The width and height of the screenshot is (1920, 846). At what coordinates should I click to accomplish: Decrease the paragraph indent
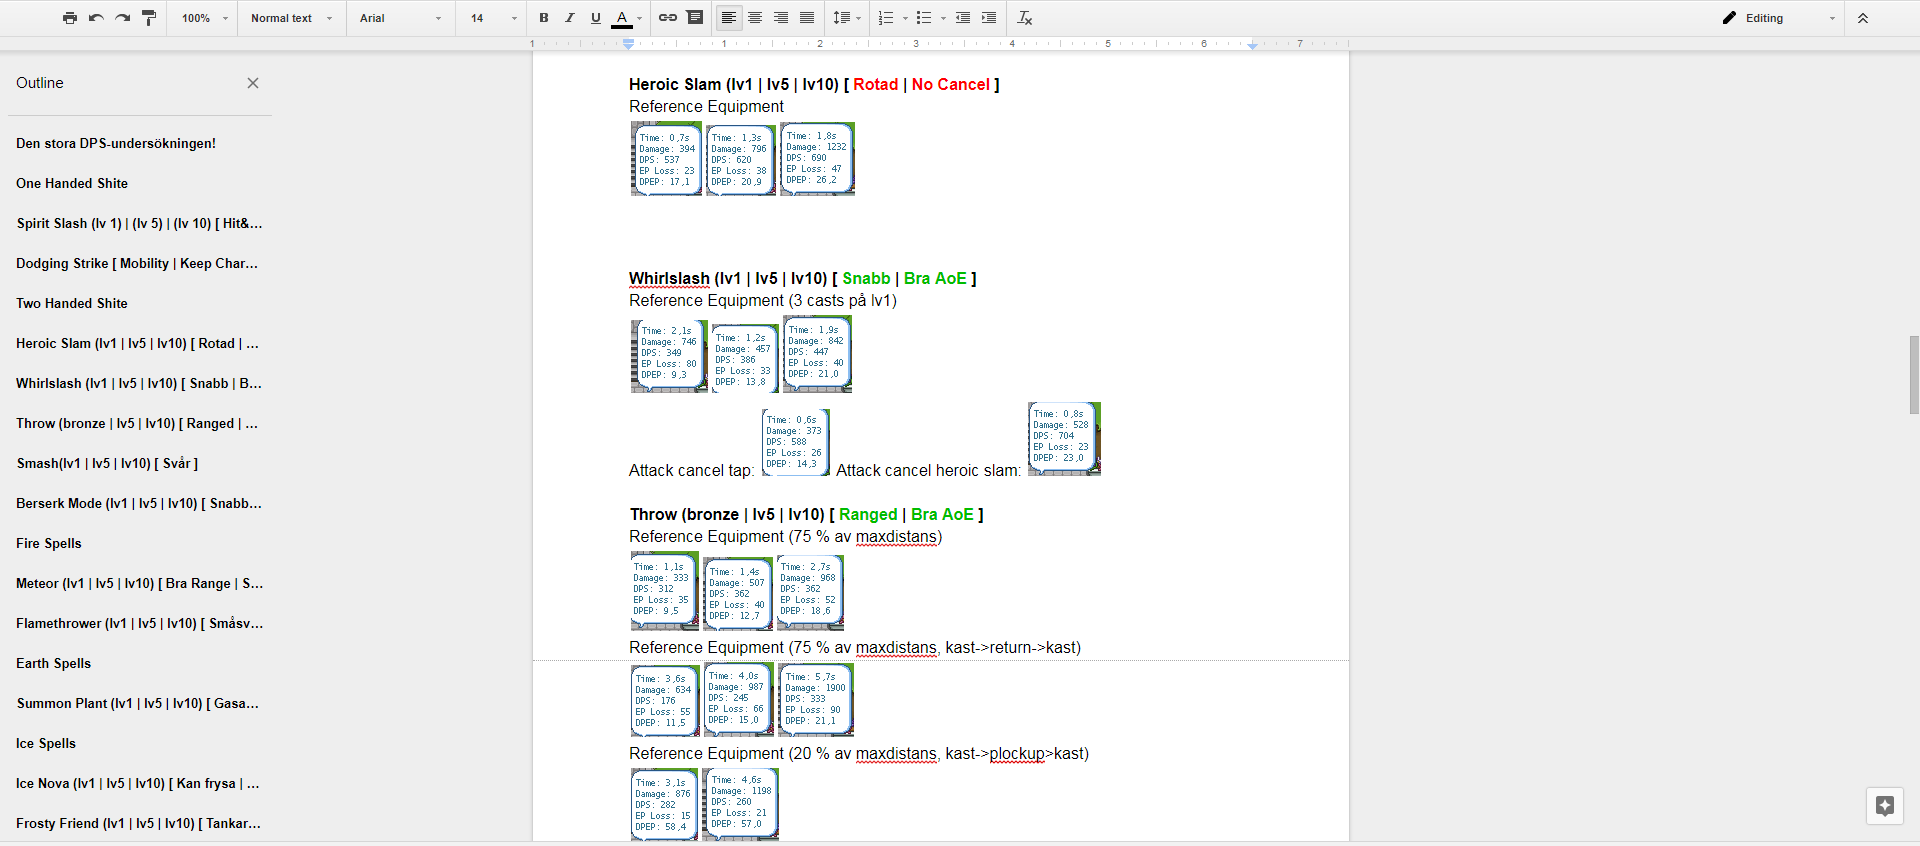[x=963, y=18]
